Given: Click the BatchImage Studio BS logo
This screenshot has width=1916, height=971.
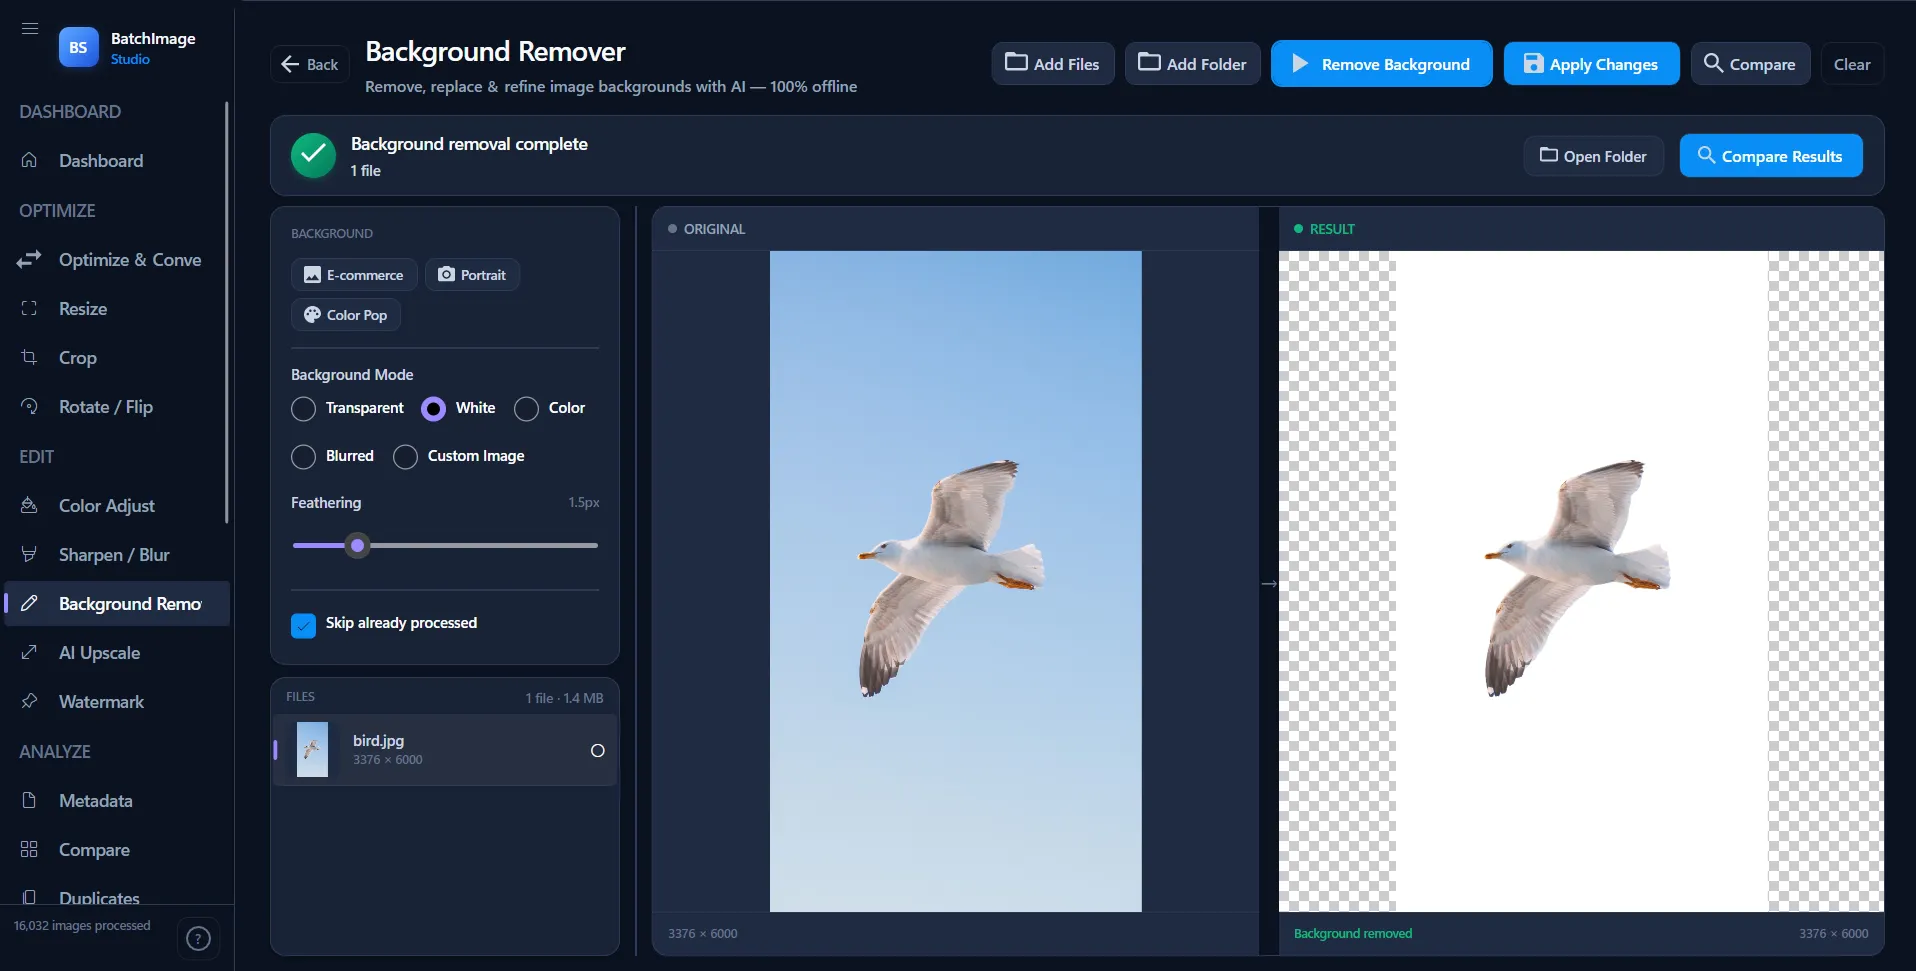Looking at the screenshot, I should click(78, 47).
